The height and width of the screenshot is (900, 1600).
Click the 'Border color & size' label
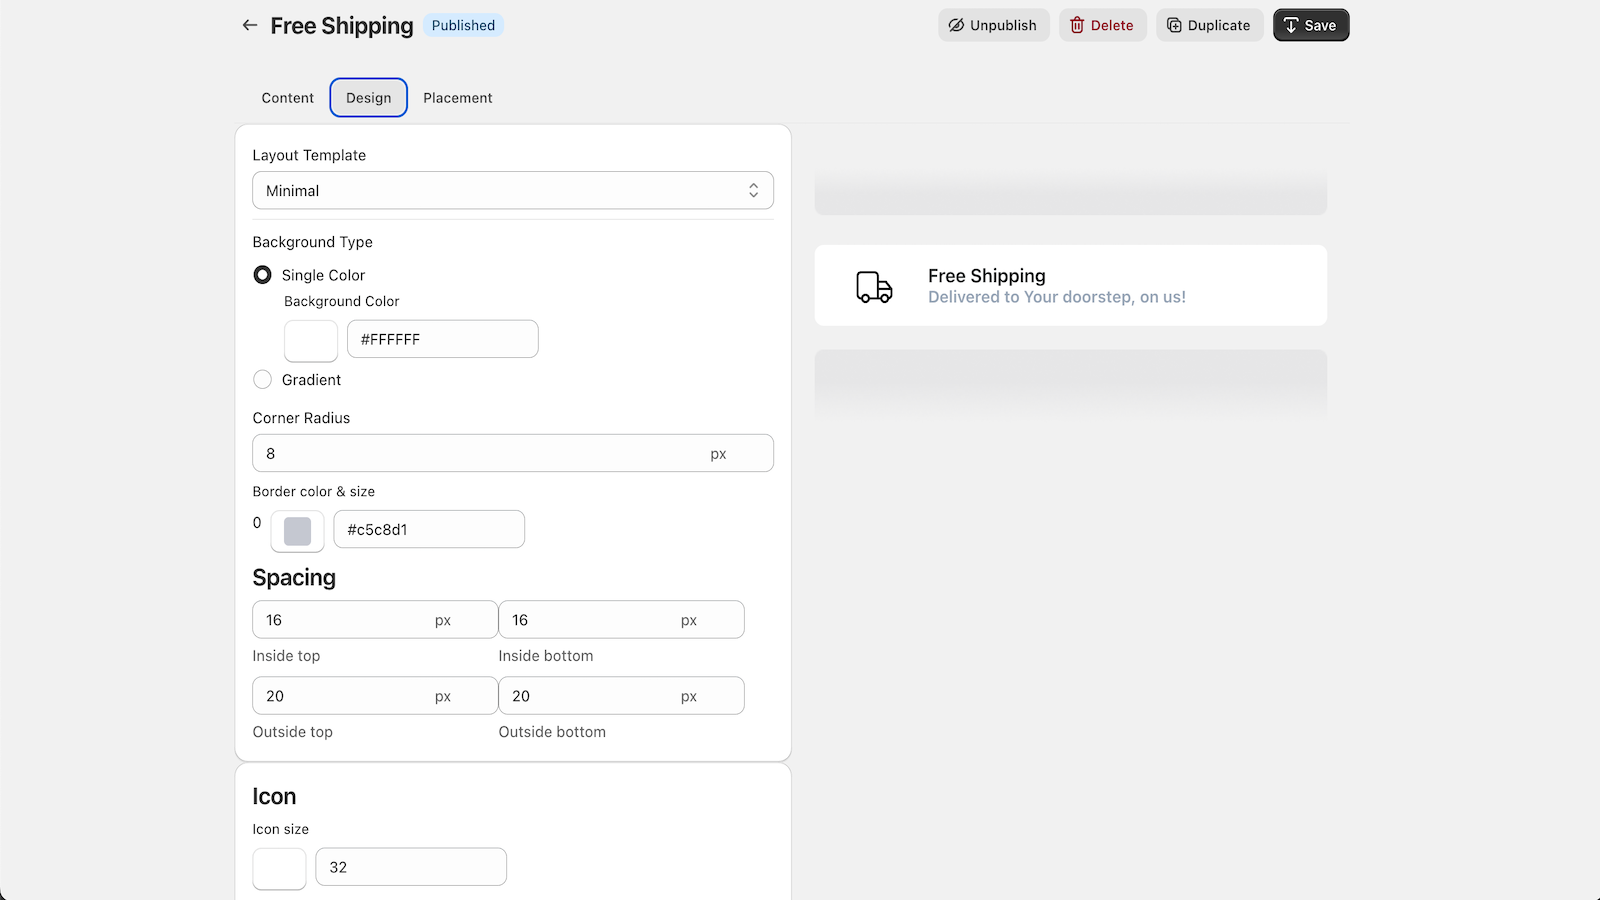314,492
